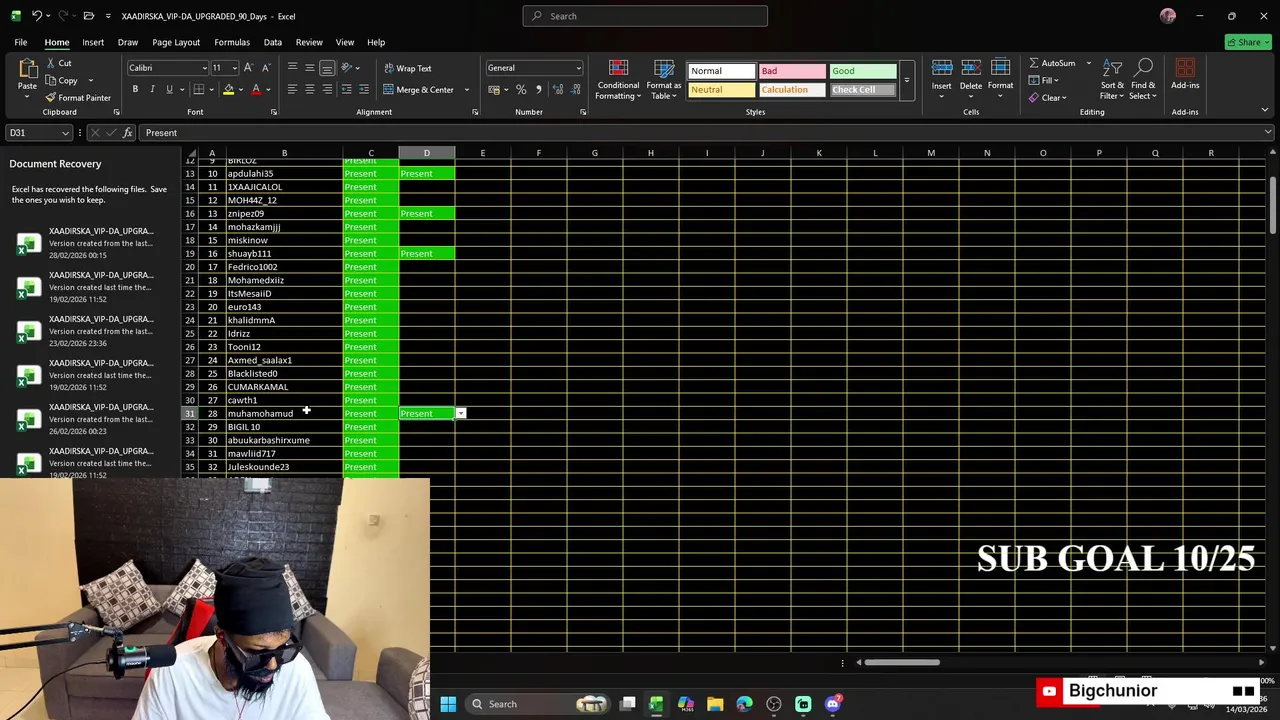Open Sort & Filter menu

1112,79
